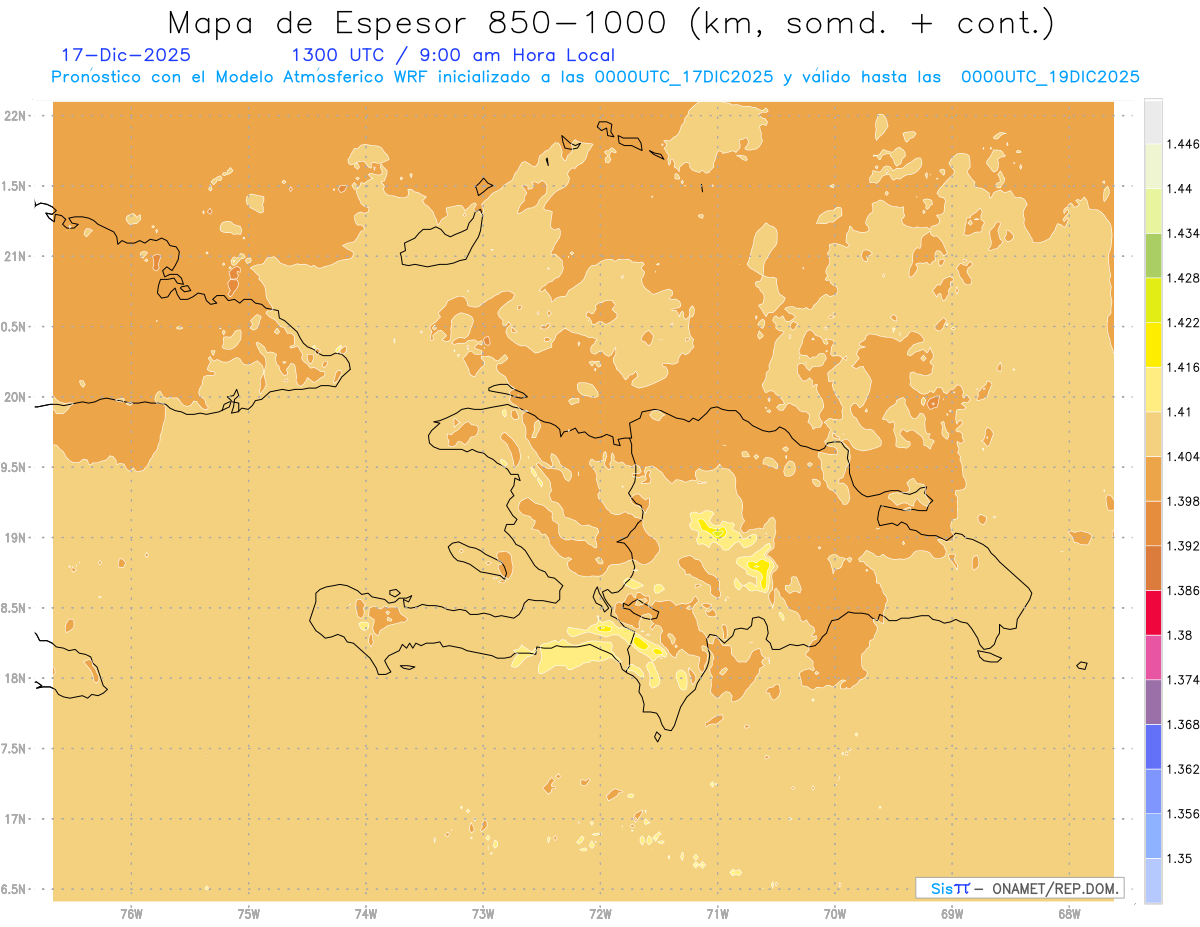The height and width of the screenshot is (927, 1200).
Task: Click the "1.428" colorbar value
Action: coord(1181,278)
